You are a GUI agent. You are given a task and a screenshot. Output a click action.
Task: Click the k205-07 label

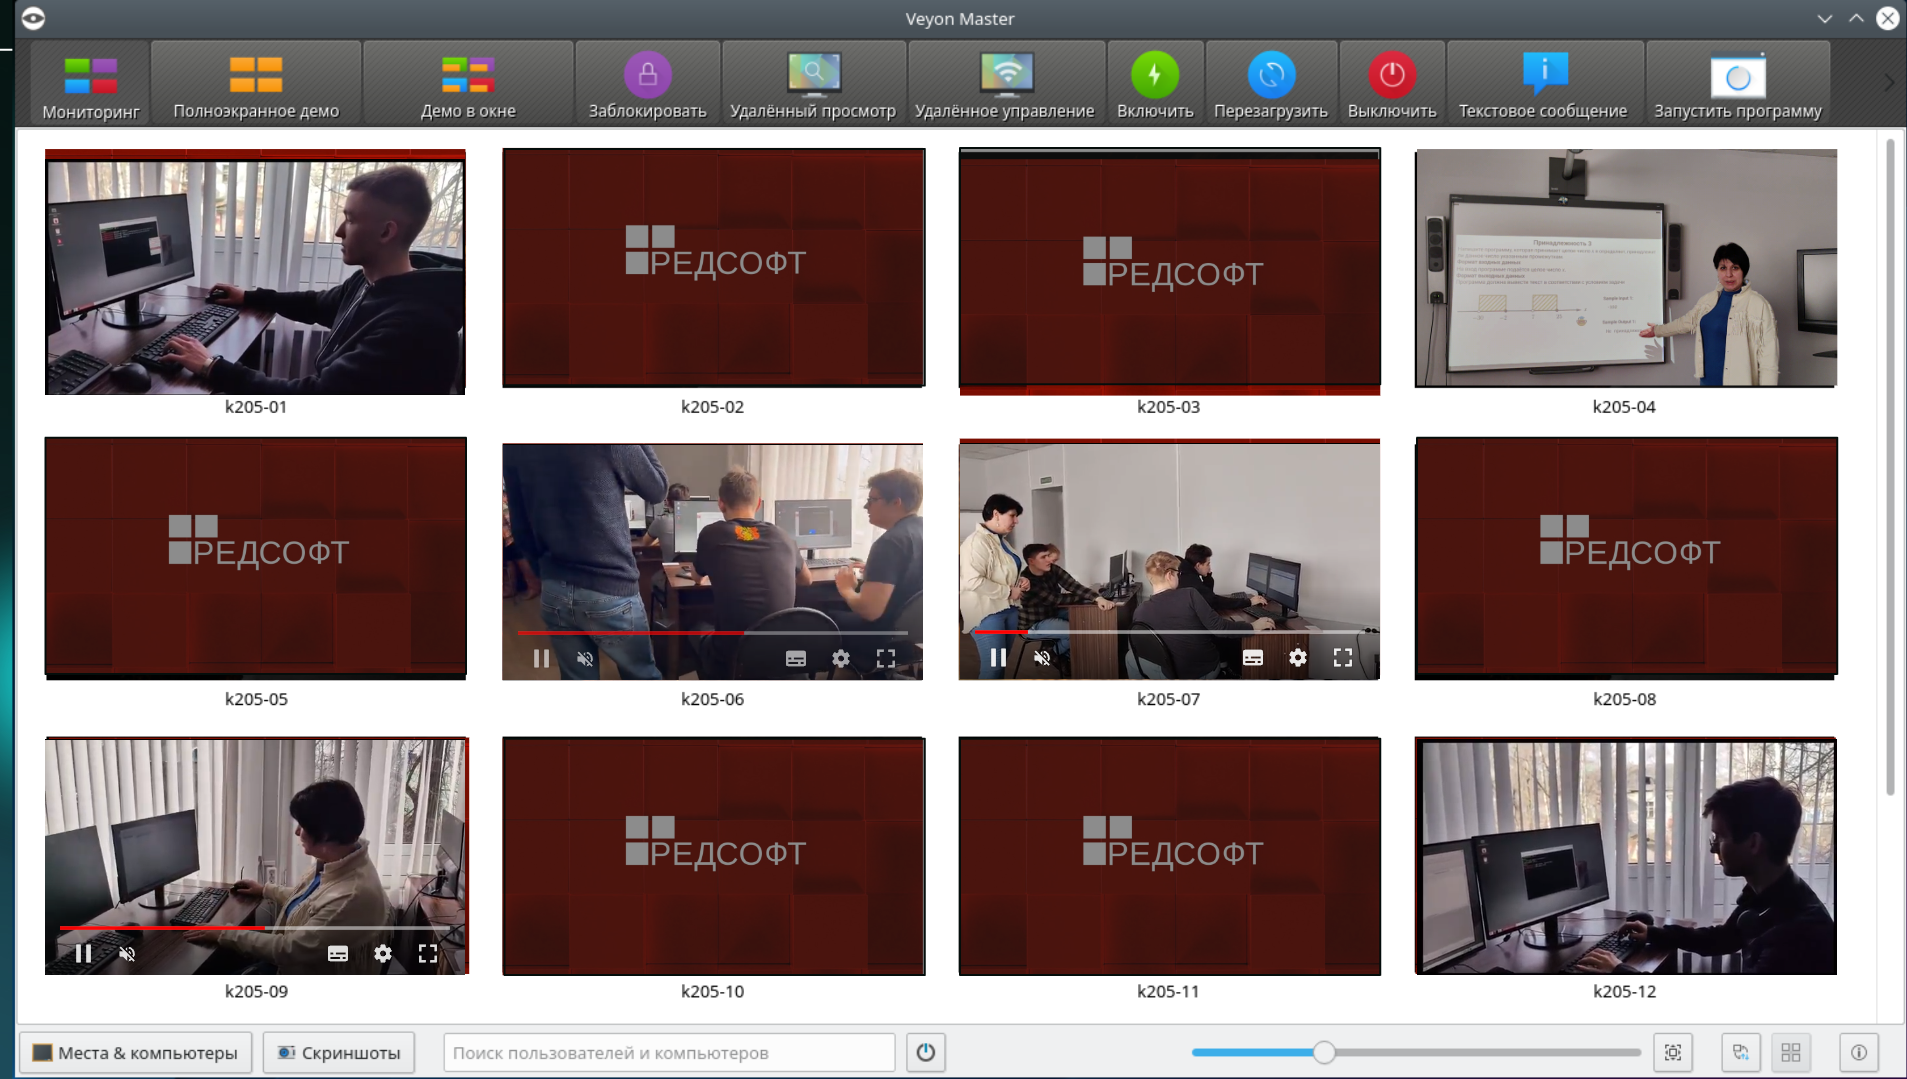pos(1168,699)
